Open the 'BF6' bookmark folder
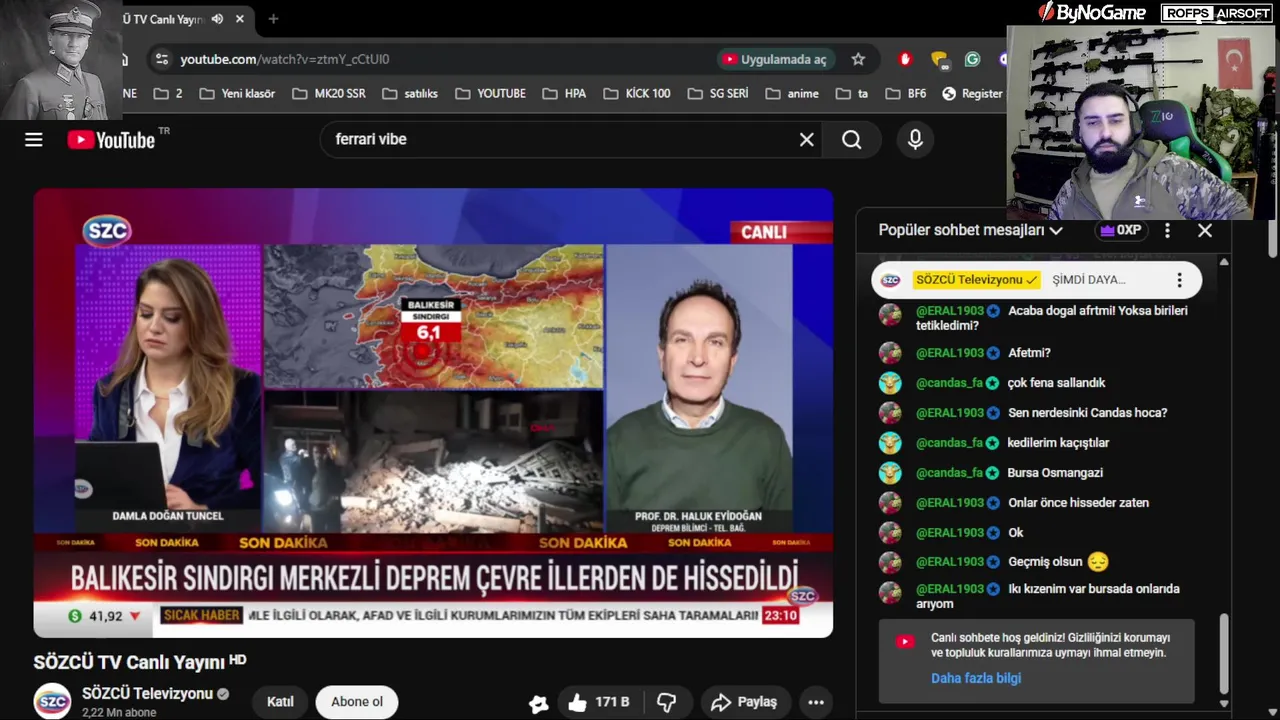1280x720 pixels. 904,93
